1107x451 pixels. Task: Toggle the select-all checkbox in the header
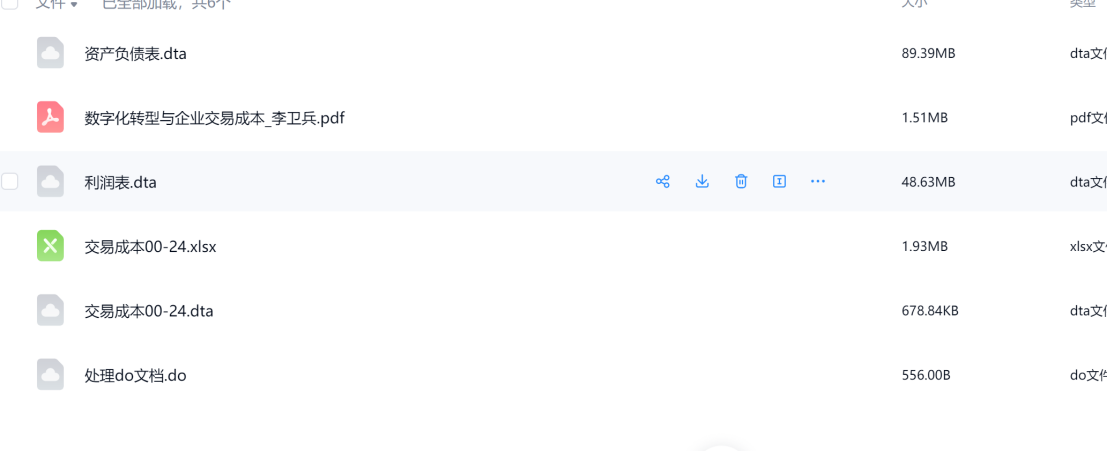coord(10,4)
